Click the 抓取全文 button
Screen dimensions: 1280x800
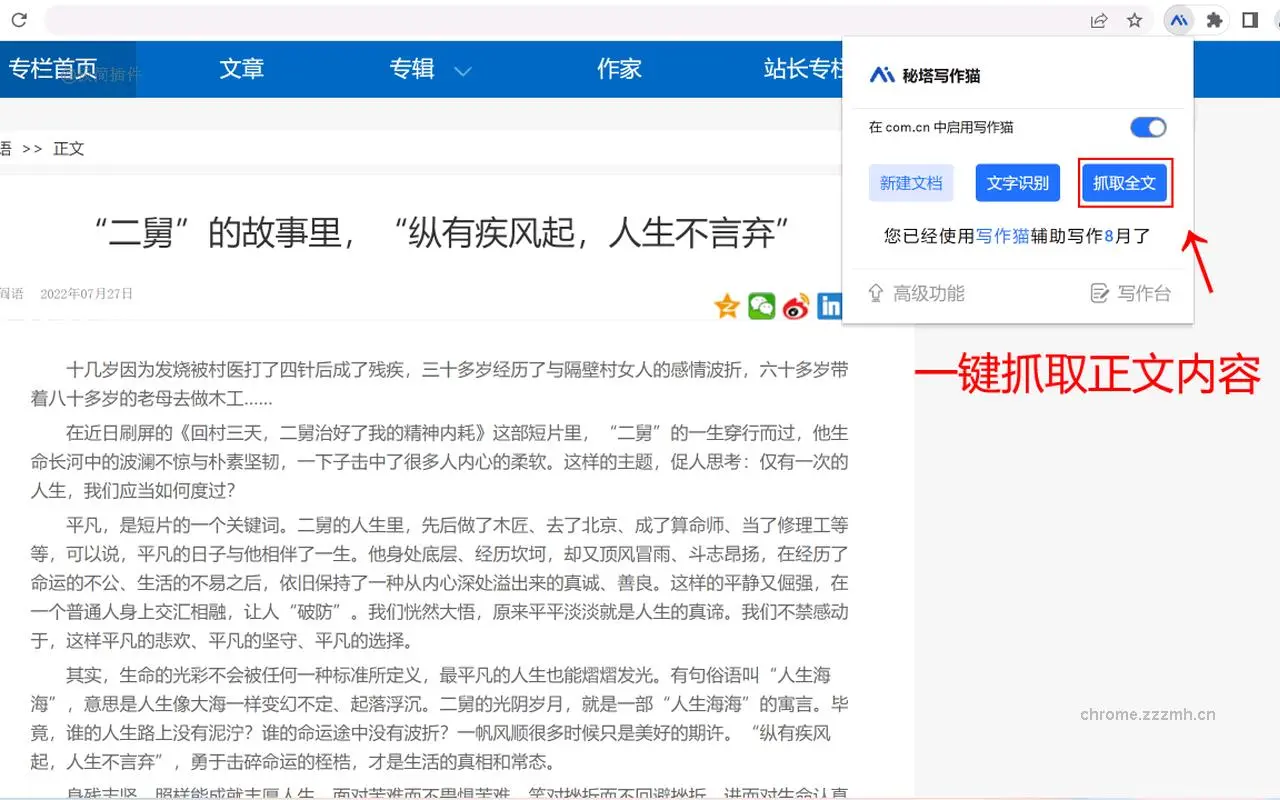[1125, 183]
